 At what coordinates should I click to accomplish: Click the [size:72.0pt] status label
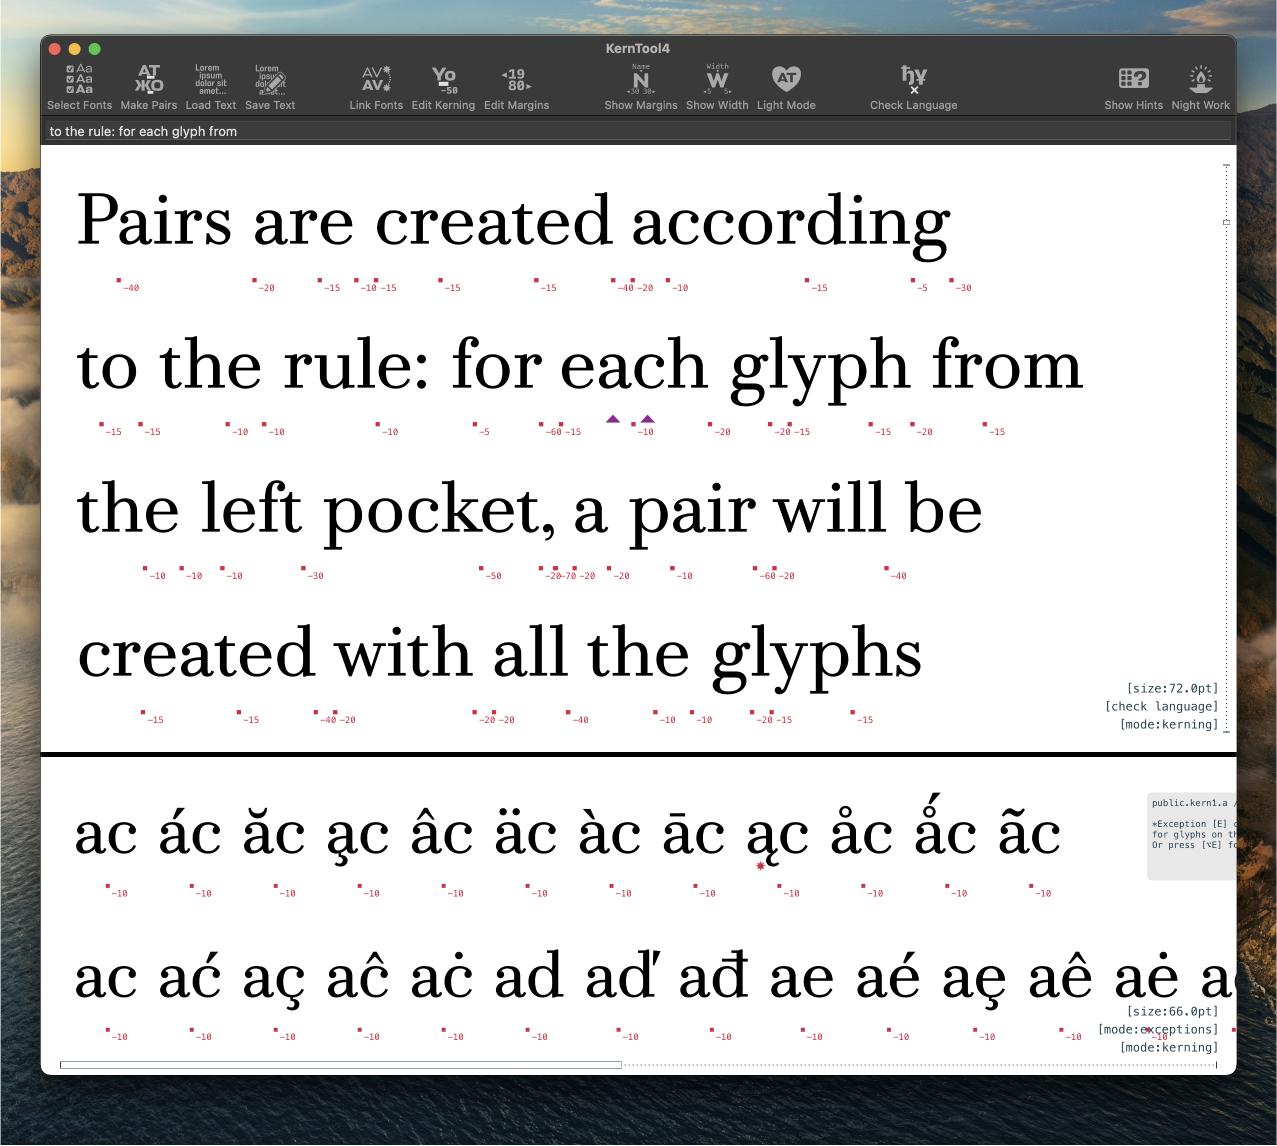[x=1172, y=688]
